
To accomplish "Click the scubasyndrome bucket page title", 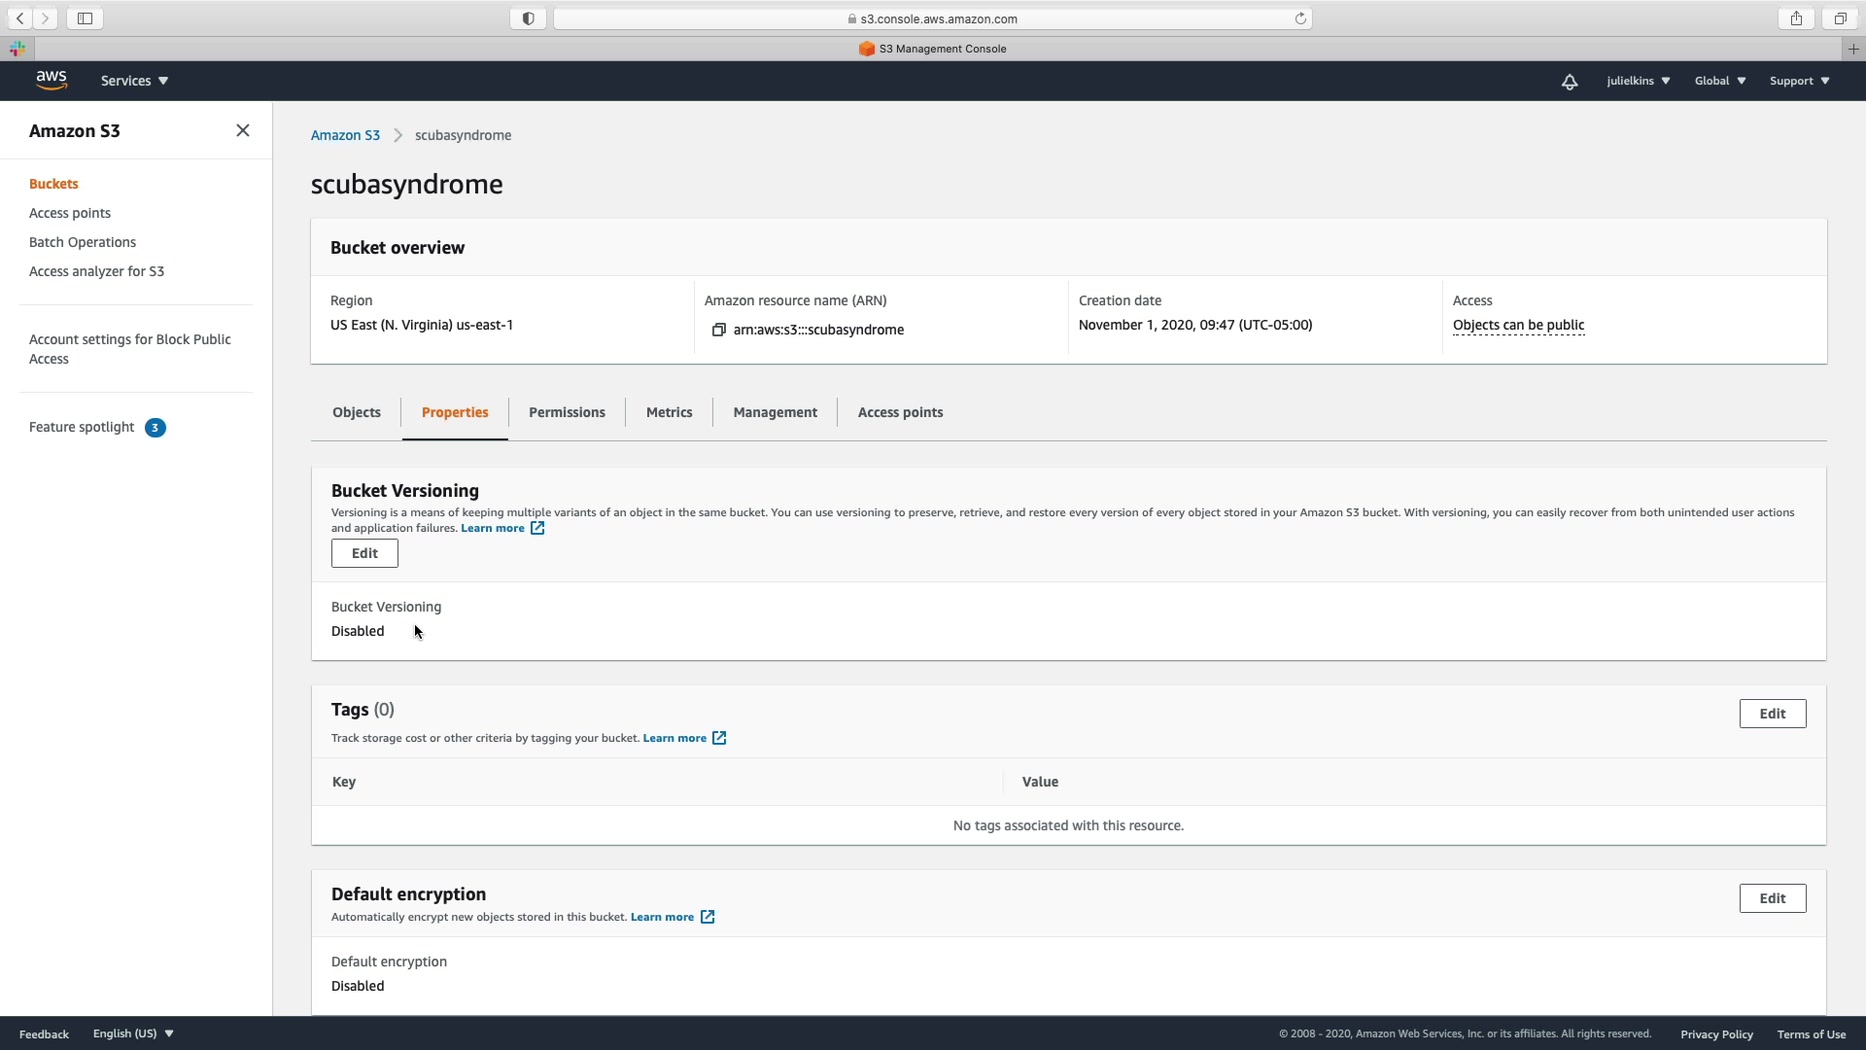I will pos(407,184).
